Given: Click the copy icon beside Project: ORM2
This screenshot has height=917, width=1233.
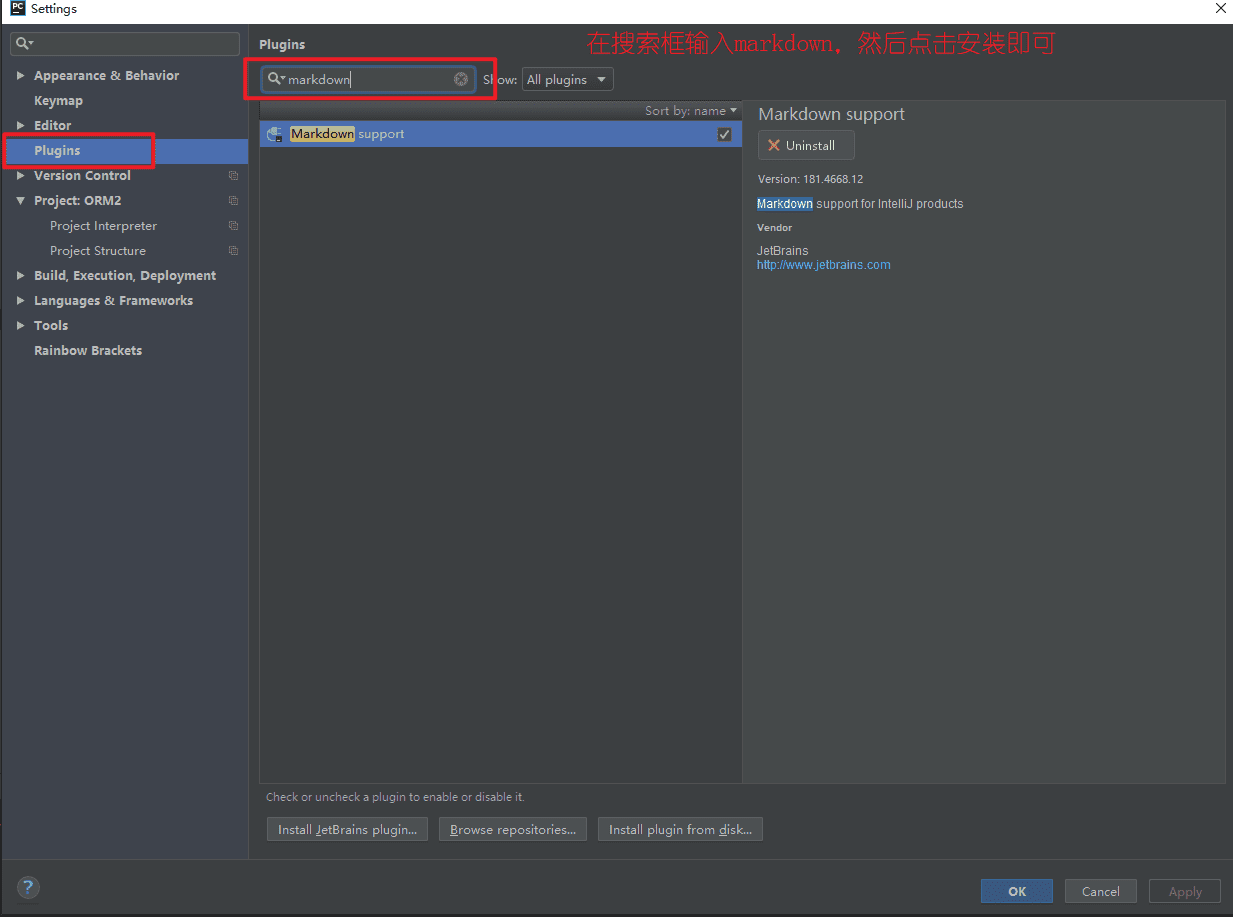Looking at the screenshot, I should click(233, 201).
